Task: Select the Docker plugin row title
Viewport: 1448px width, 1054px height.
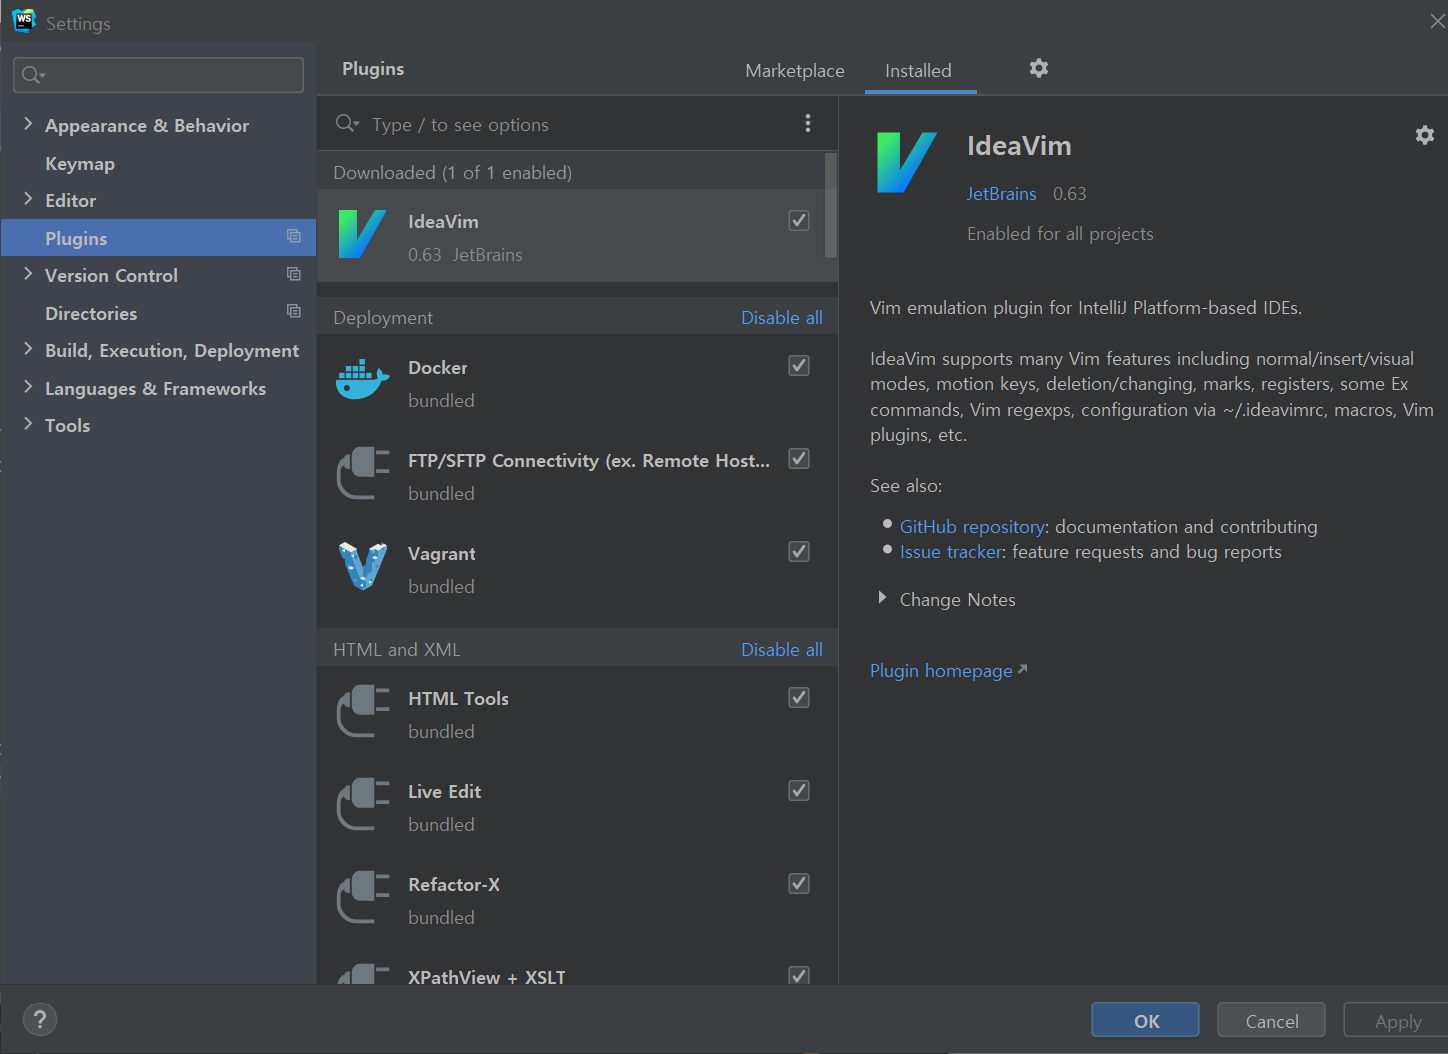Action: point(438,368)
